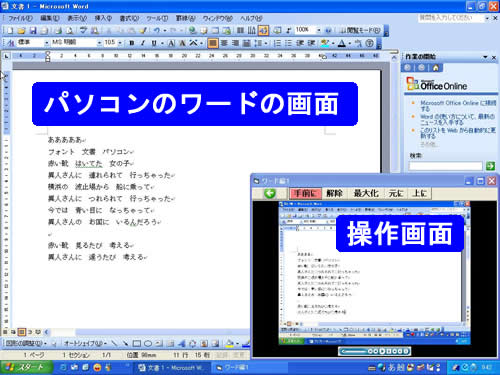Click the character shading A icon
The image size is (500, 375).
click(182, 43)
